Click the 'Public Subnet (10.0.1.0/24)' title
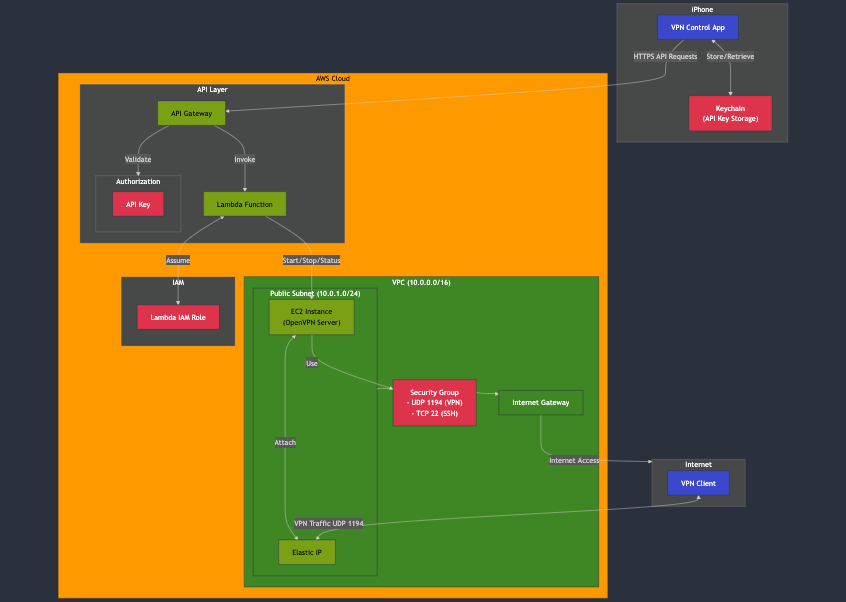The image size is (846, 602). point(315,293)
